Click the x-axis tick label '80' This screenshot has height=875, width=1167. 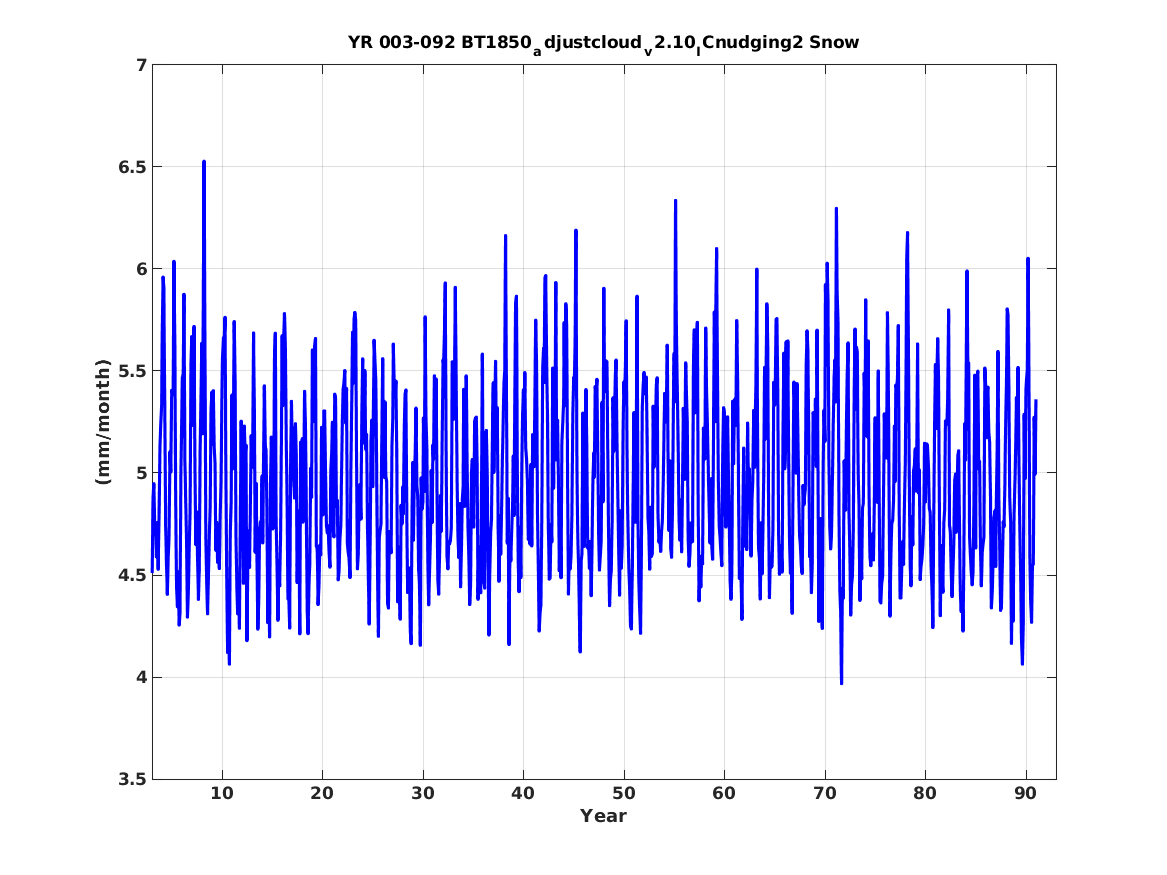[925, 793]
